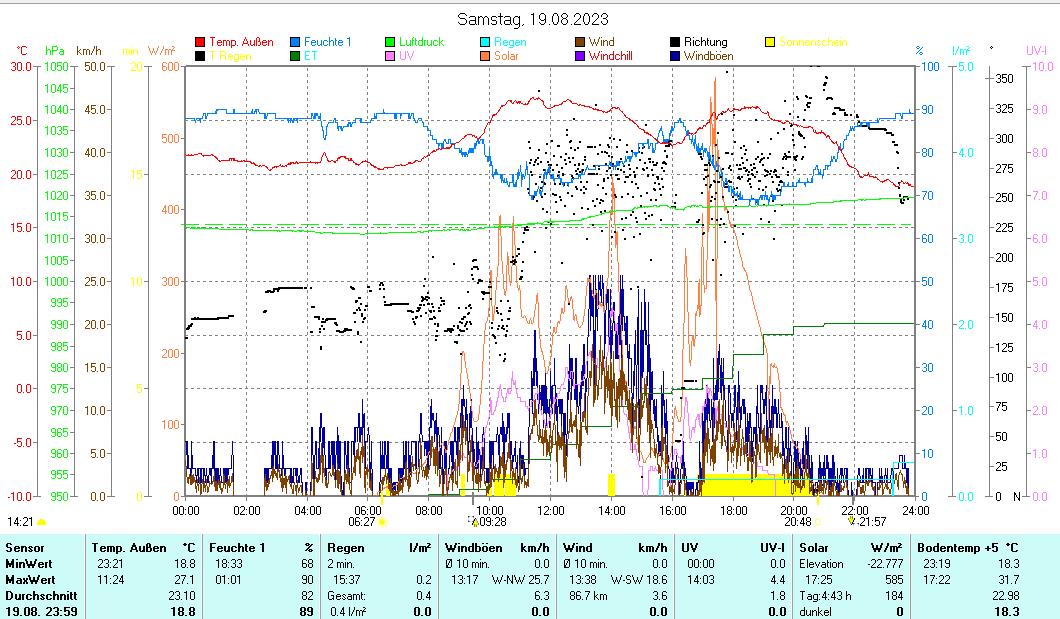The width and height of the screenshot is (1060, 619).
Task: Click the 24:00 time axis label
Action: [915, 511]
